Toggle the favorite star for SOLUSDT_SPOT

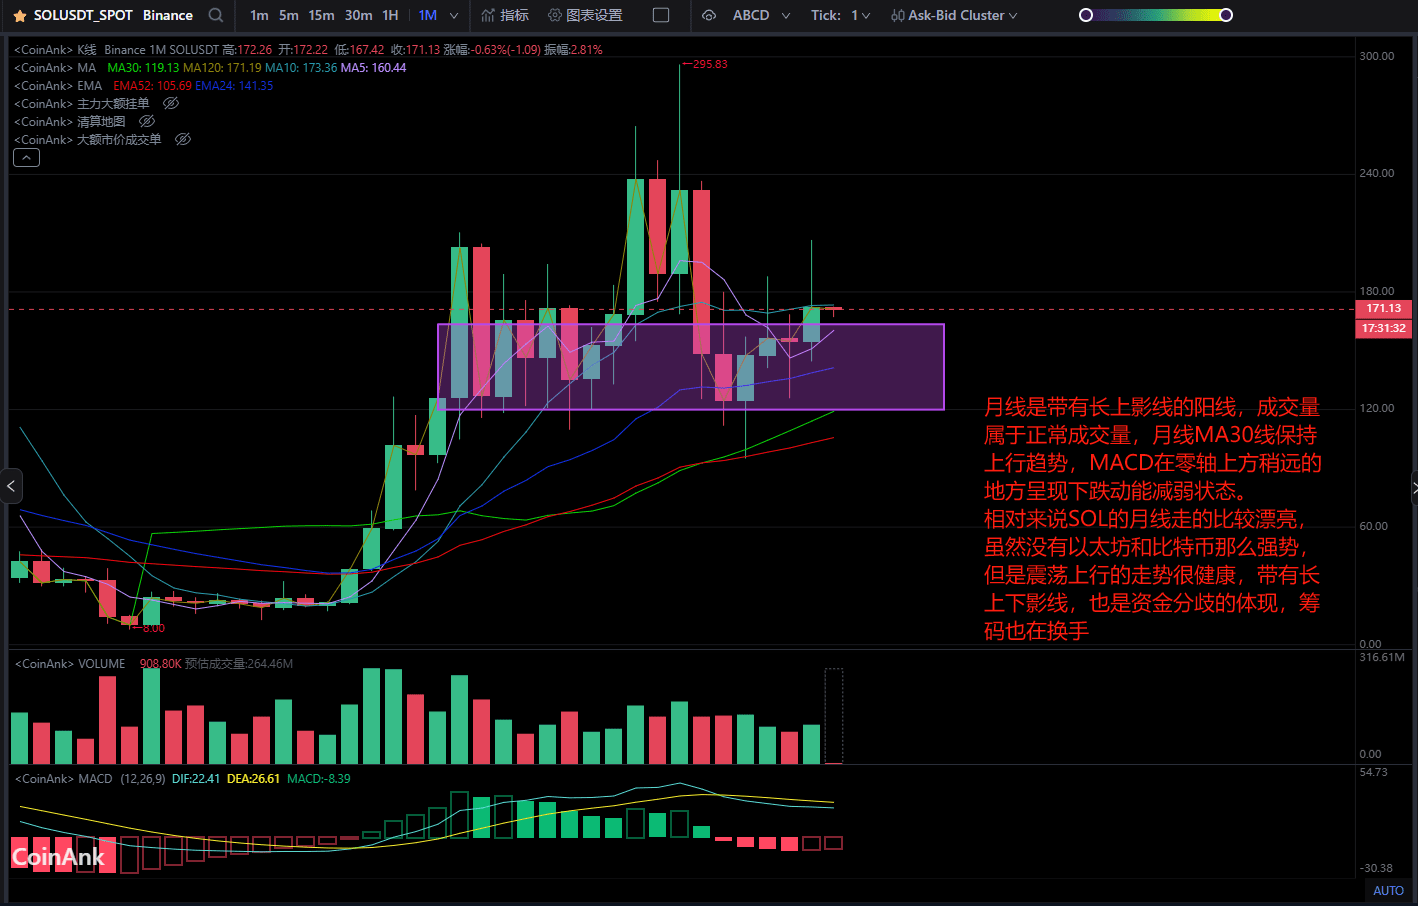pos(20,16)
